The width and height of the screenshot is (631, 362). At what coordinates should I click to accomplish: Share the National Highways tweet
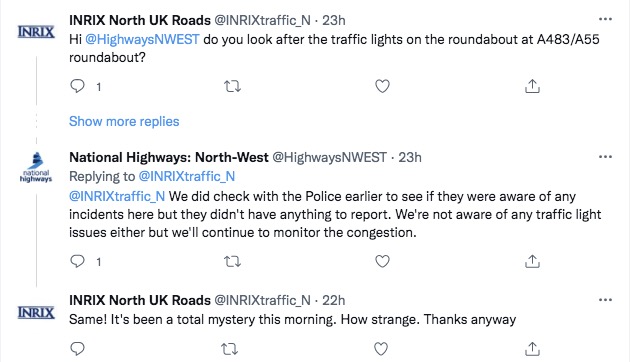click(532, 261)
